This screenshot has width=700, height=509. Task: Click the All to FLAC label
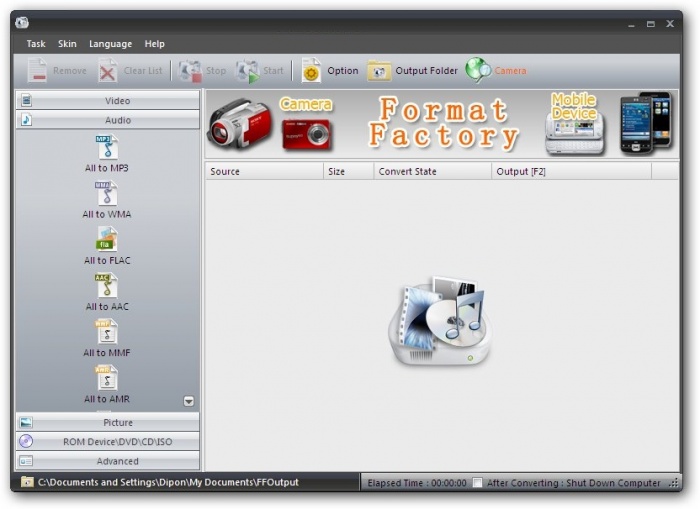(x=107, y=260)
